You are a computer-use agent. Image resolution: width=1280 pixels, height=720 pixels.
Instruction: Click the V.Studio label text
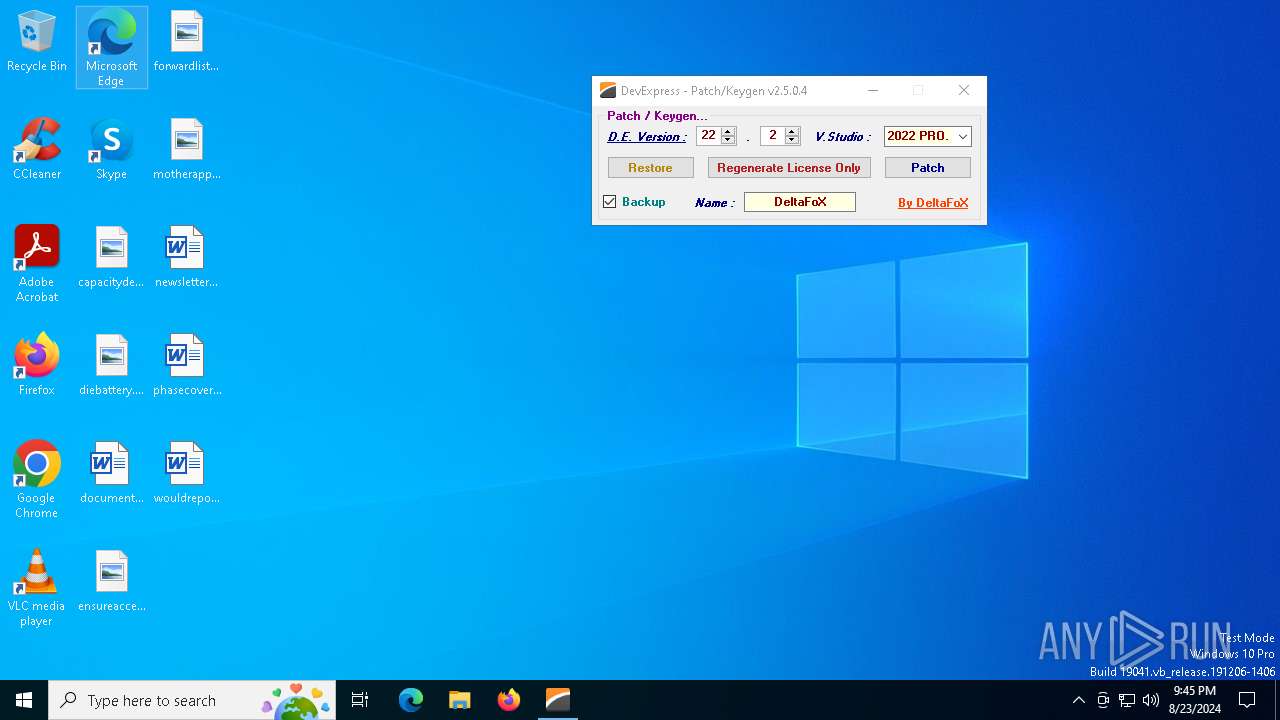tap(842, 137)
